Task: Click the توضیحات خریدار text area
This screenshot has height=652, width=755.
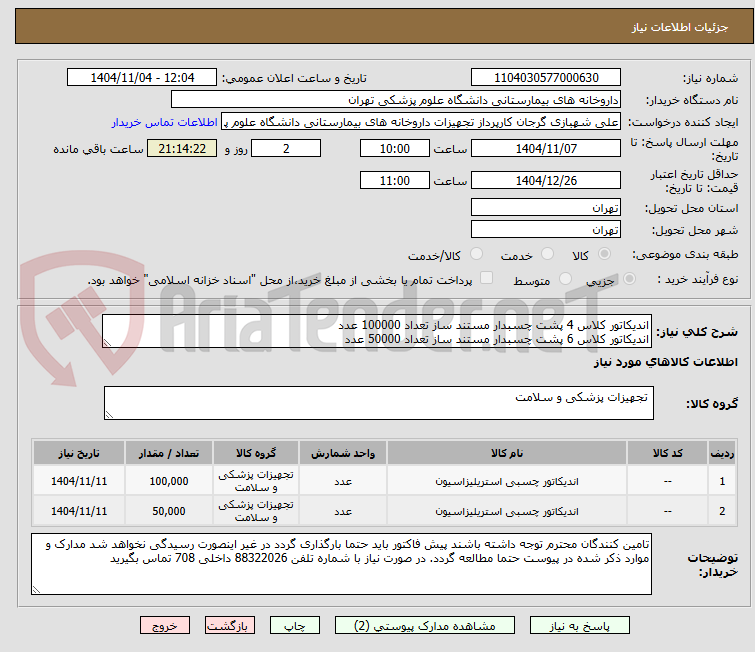Action: pos(341,564)
